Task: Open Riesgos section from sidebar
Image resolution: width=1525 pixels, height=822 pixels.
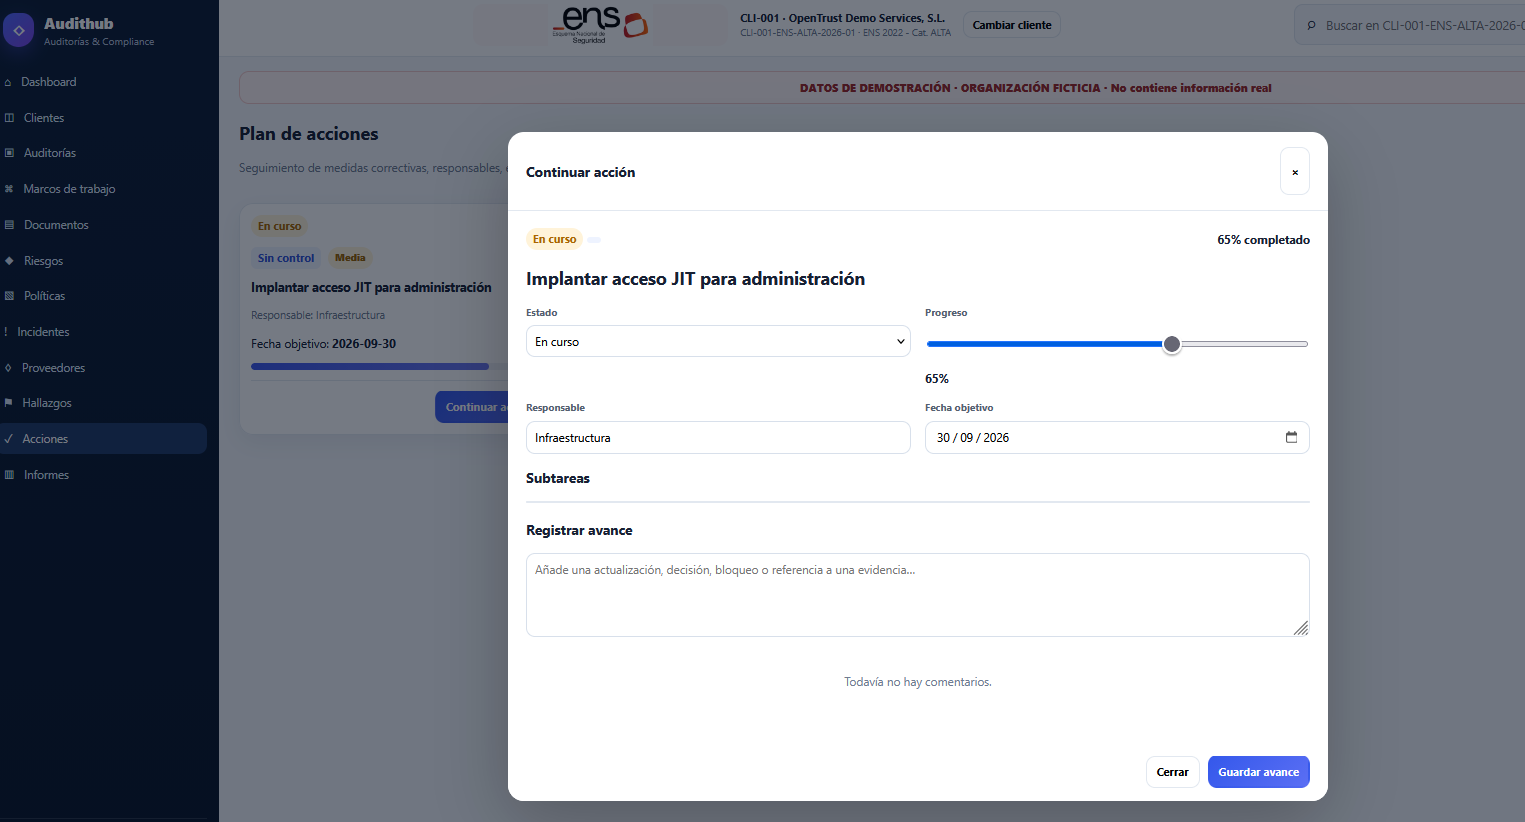Action: (x=43, y=261)
